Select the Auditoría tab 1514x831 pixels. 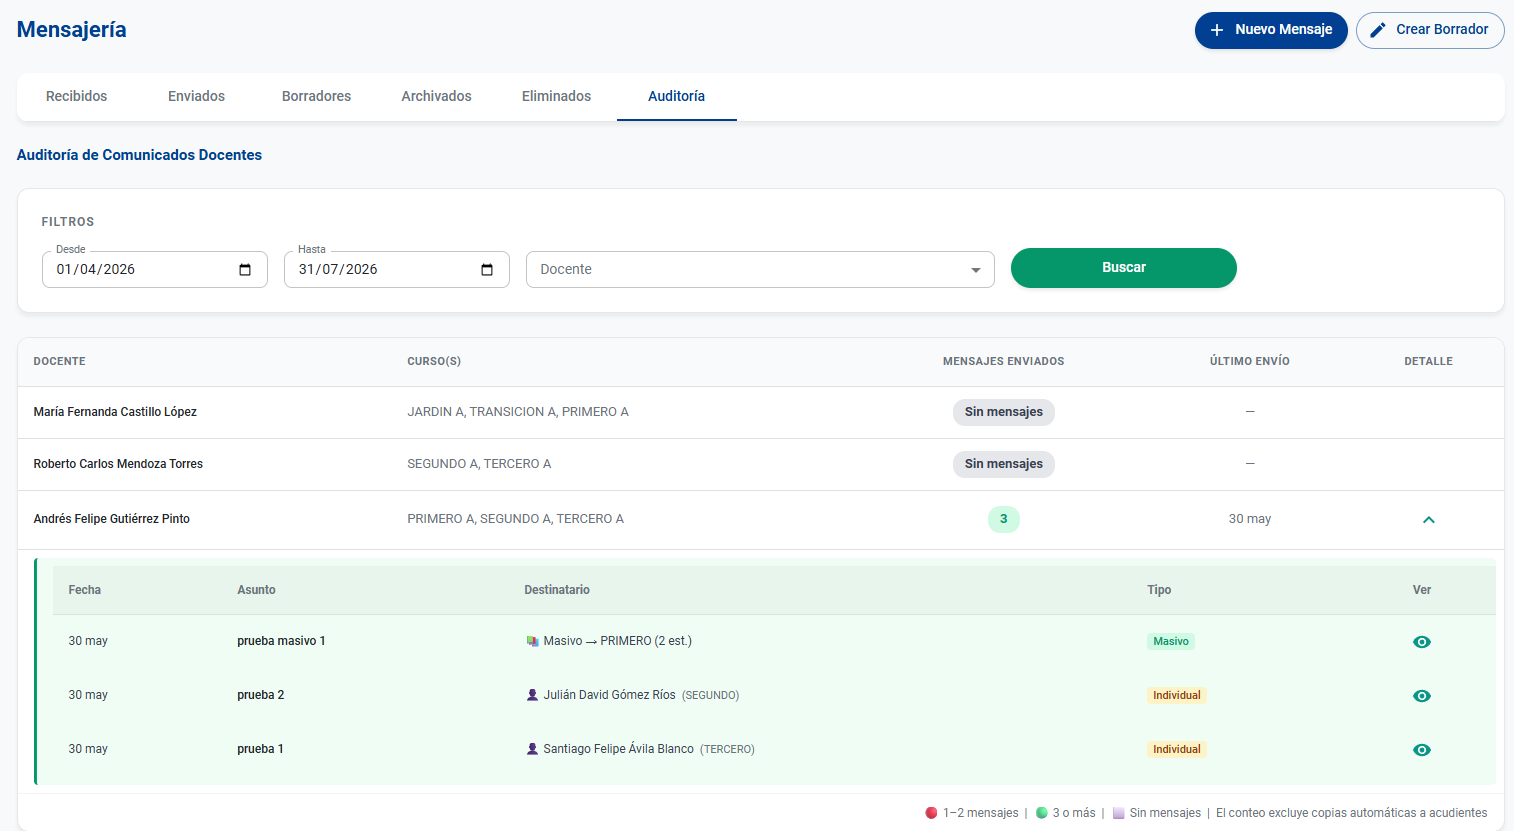[676, 96]
